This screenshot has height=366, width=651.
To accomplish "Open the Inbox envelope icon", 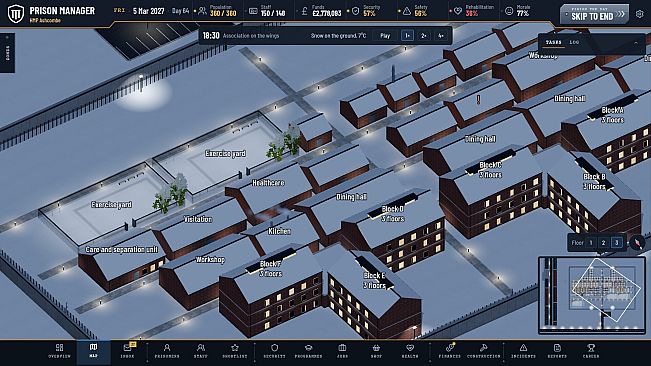I will click(x=127, y=347).
